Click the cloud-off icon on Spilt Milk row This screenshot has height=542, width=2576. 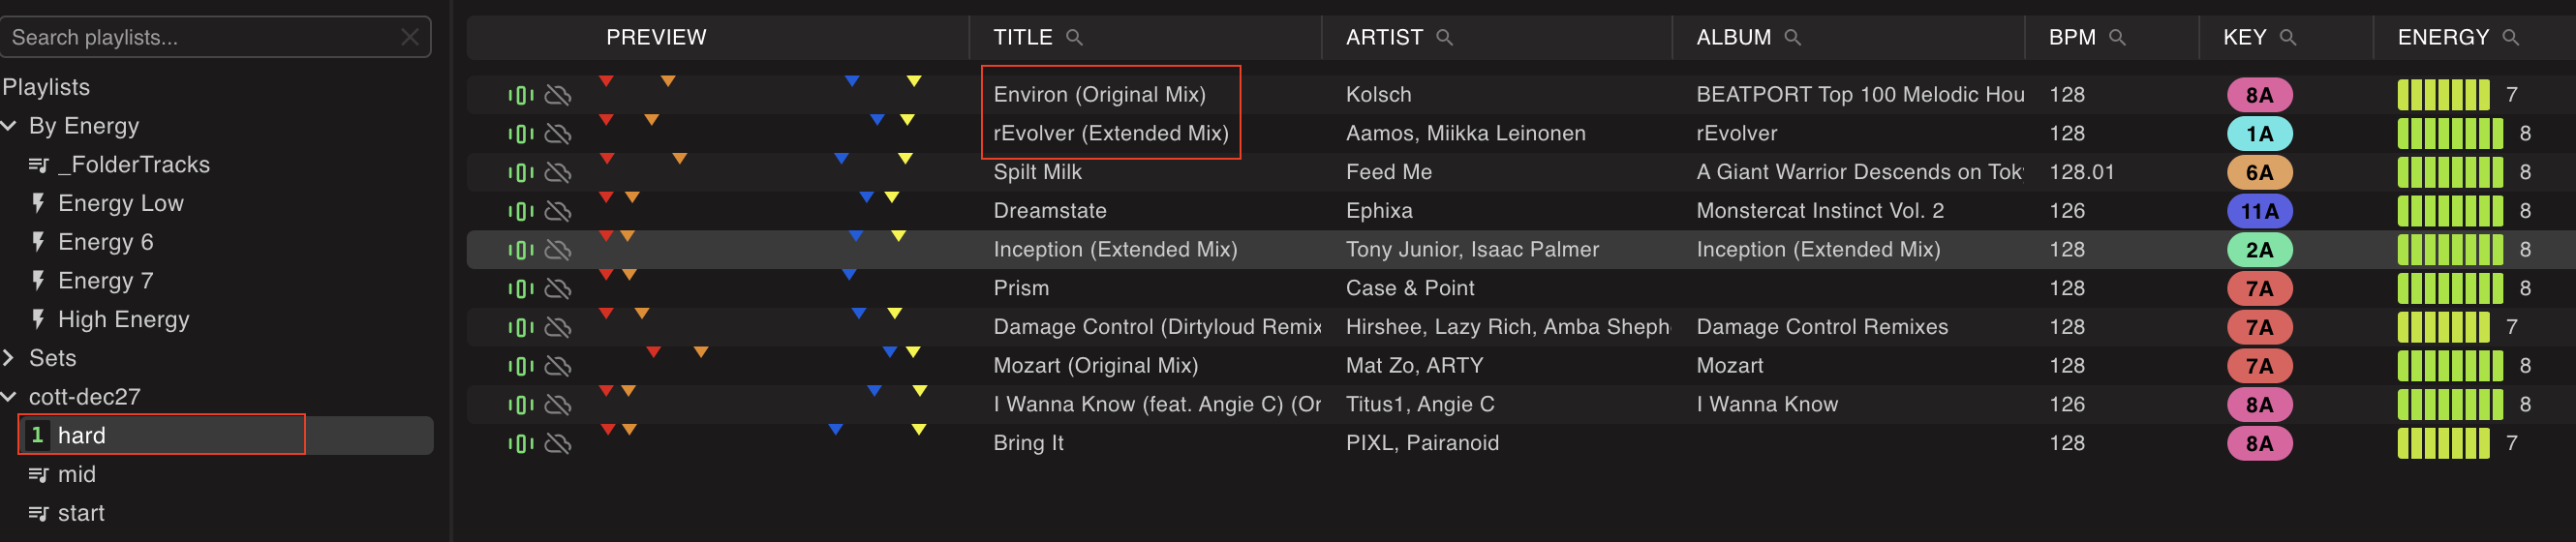pyautogui.click(x=558, y=172)
